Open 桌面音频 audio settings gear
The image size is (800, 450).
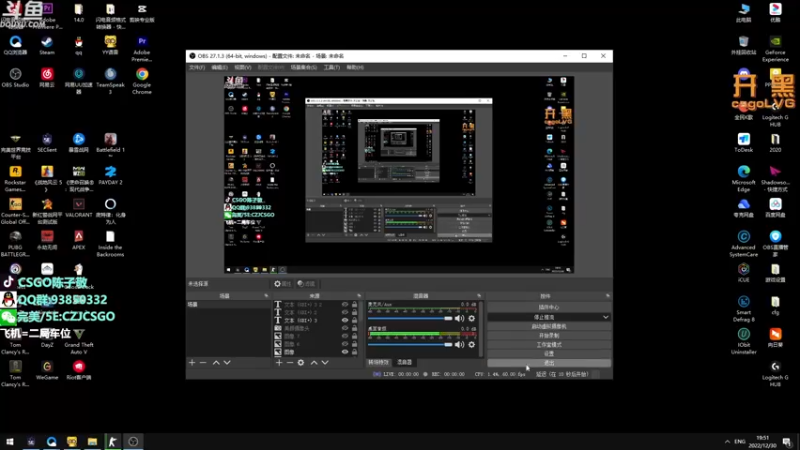[471, 344]
